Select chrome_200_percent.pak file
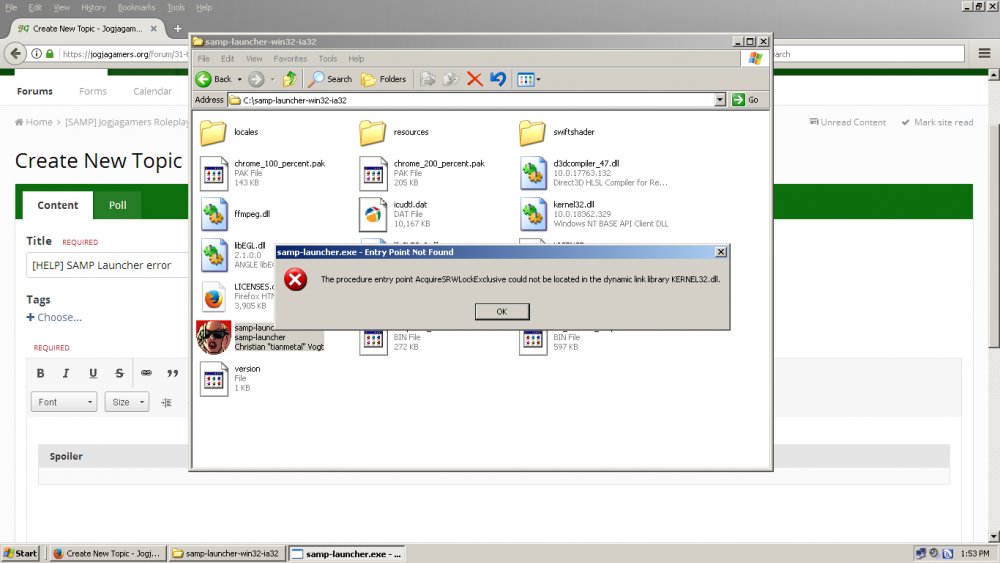This screenshot has height=563, width=1000. click(x=422, y=173)
